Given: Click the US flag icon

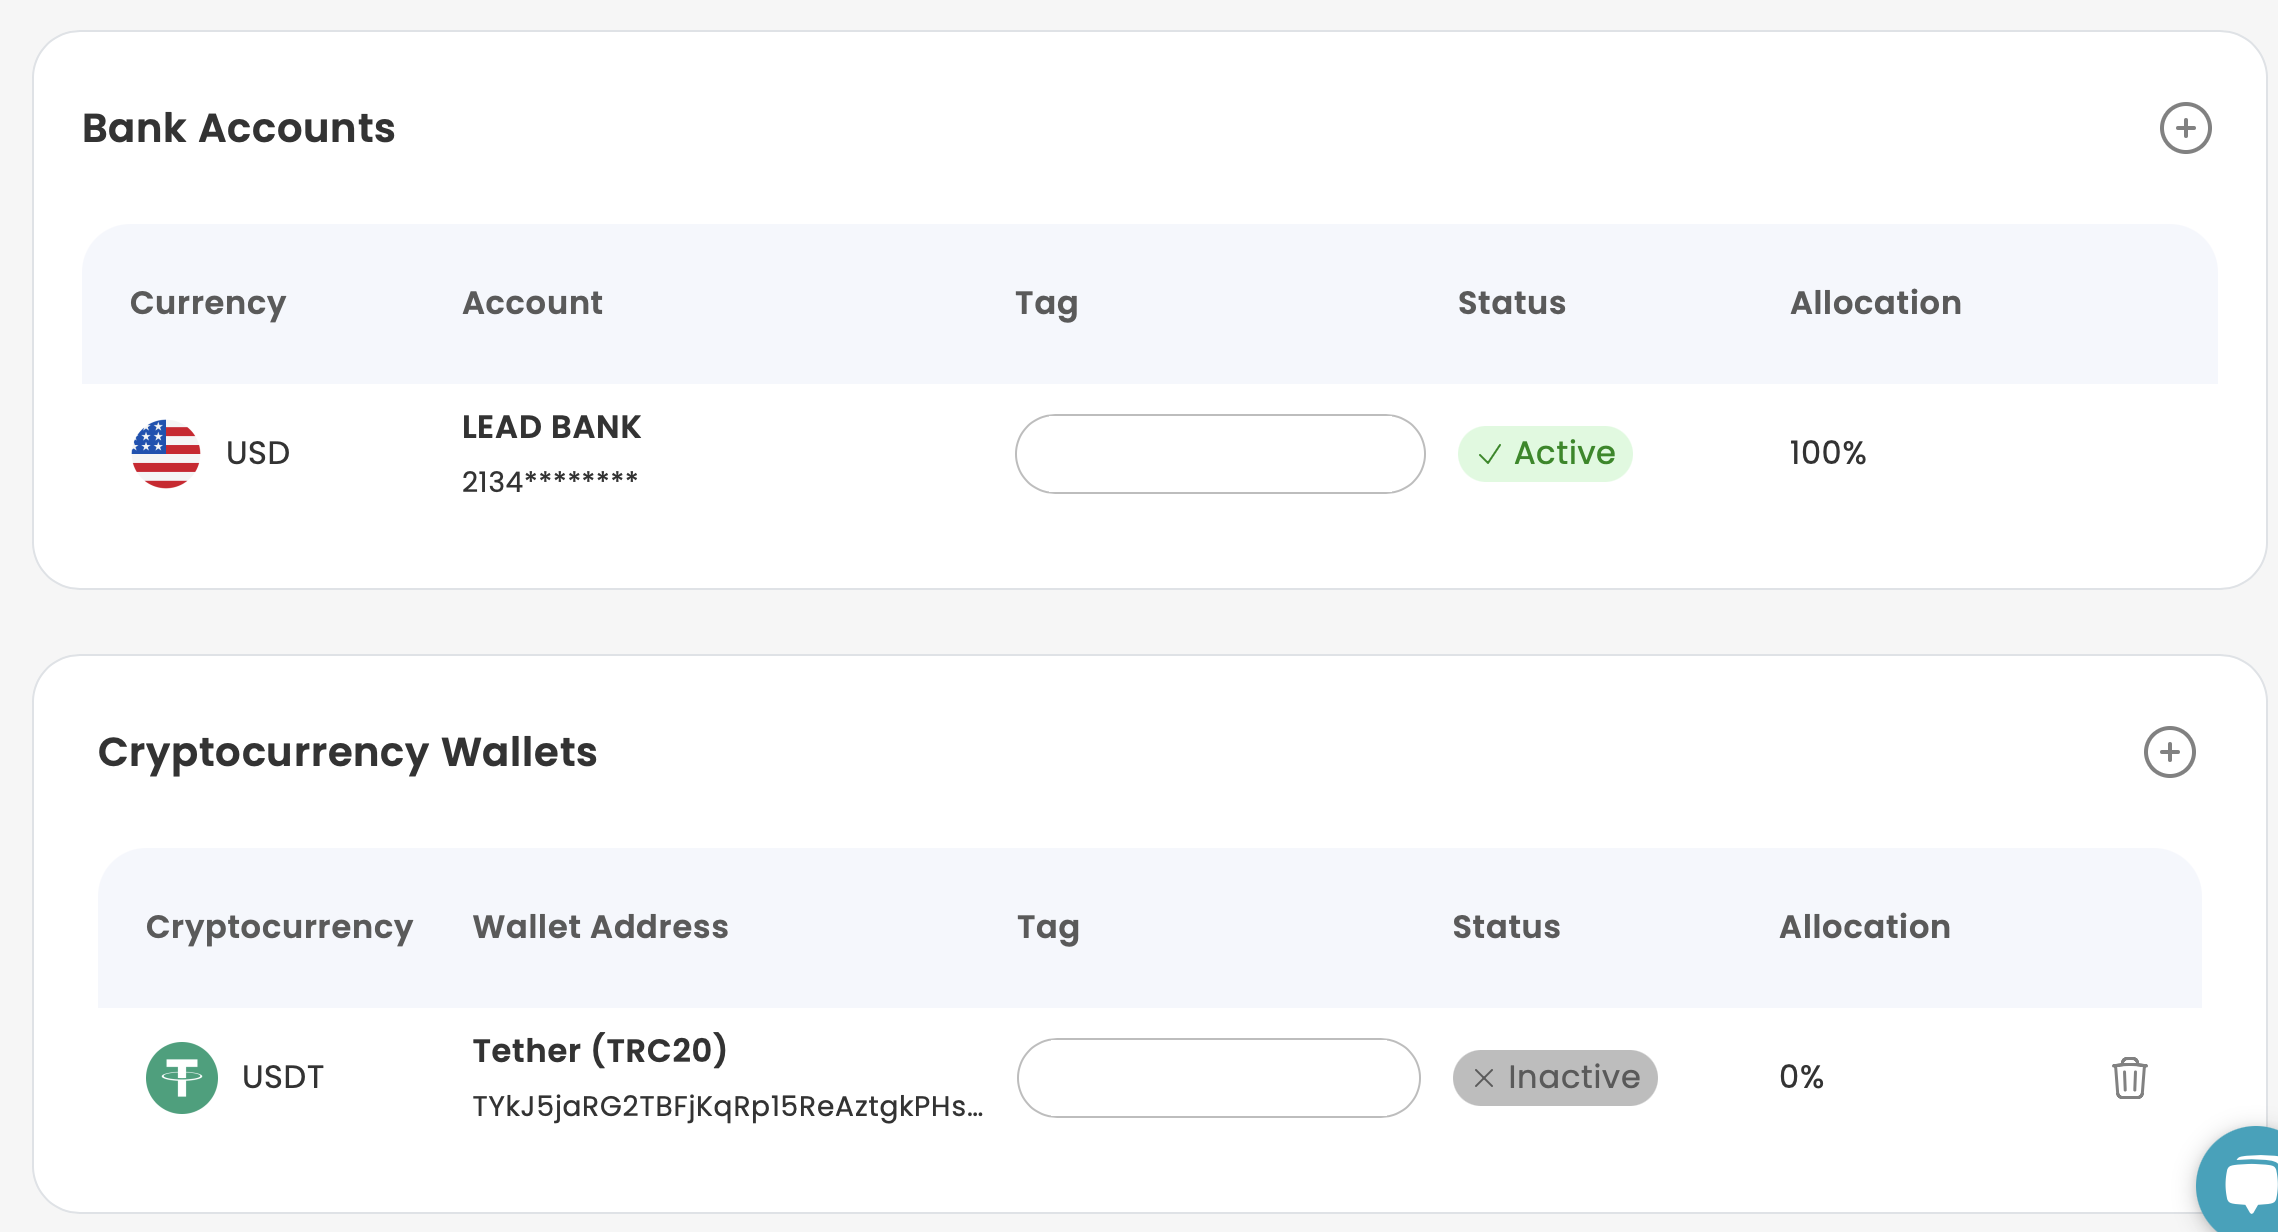Looking at the screenshot, I should [x=166, y=453].
